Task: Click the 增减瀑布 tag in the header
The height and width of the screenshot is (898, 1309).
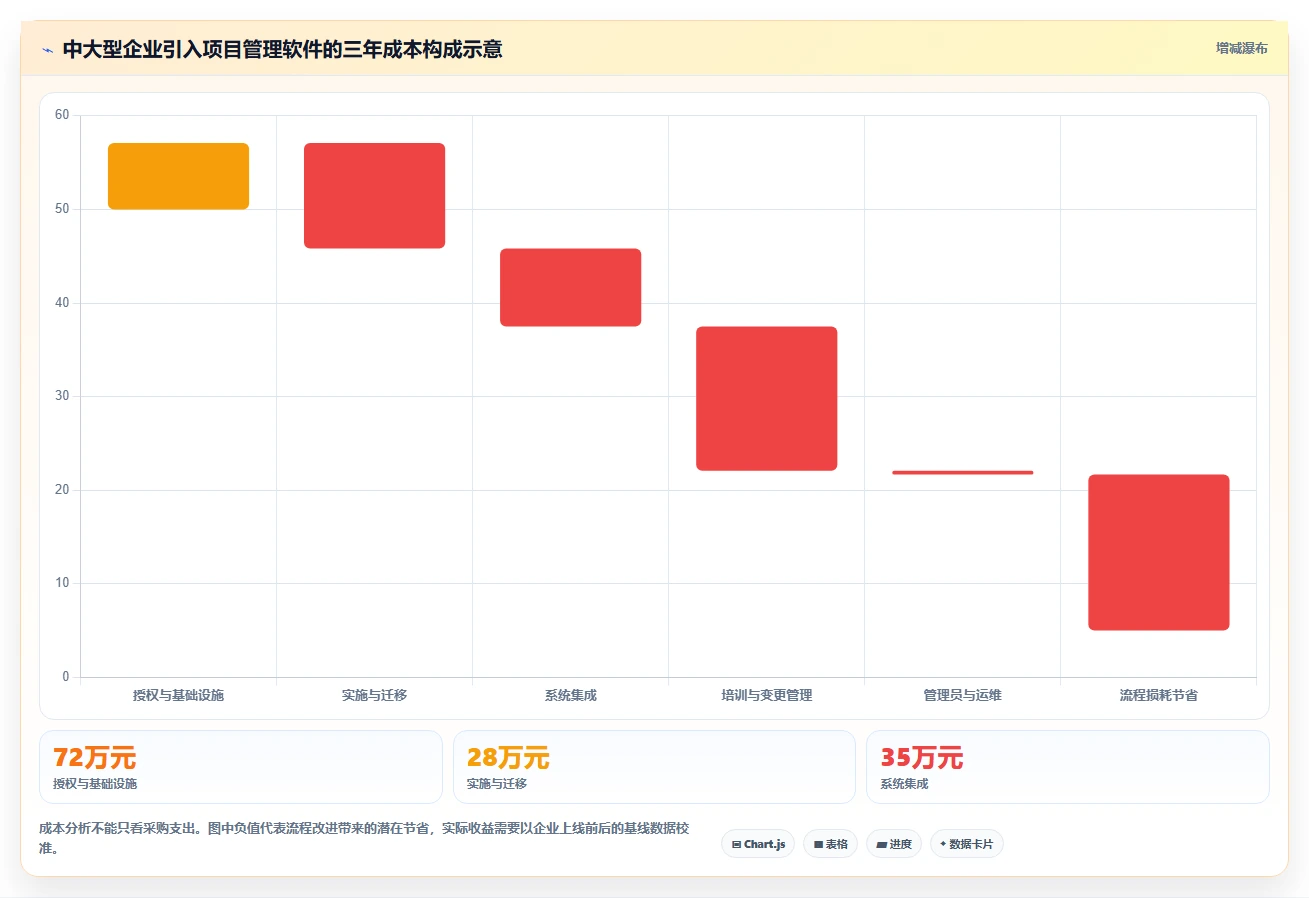Action: (1241, 48)
